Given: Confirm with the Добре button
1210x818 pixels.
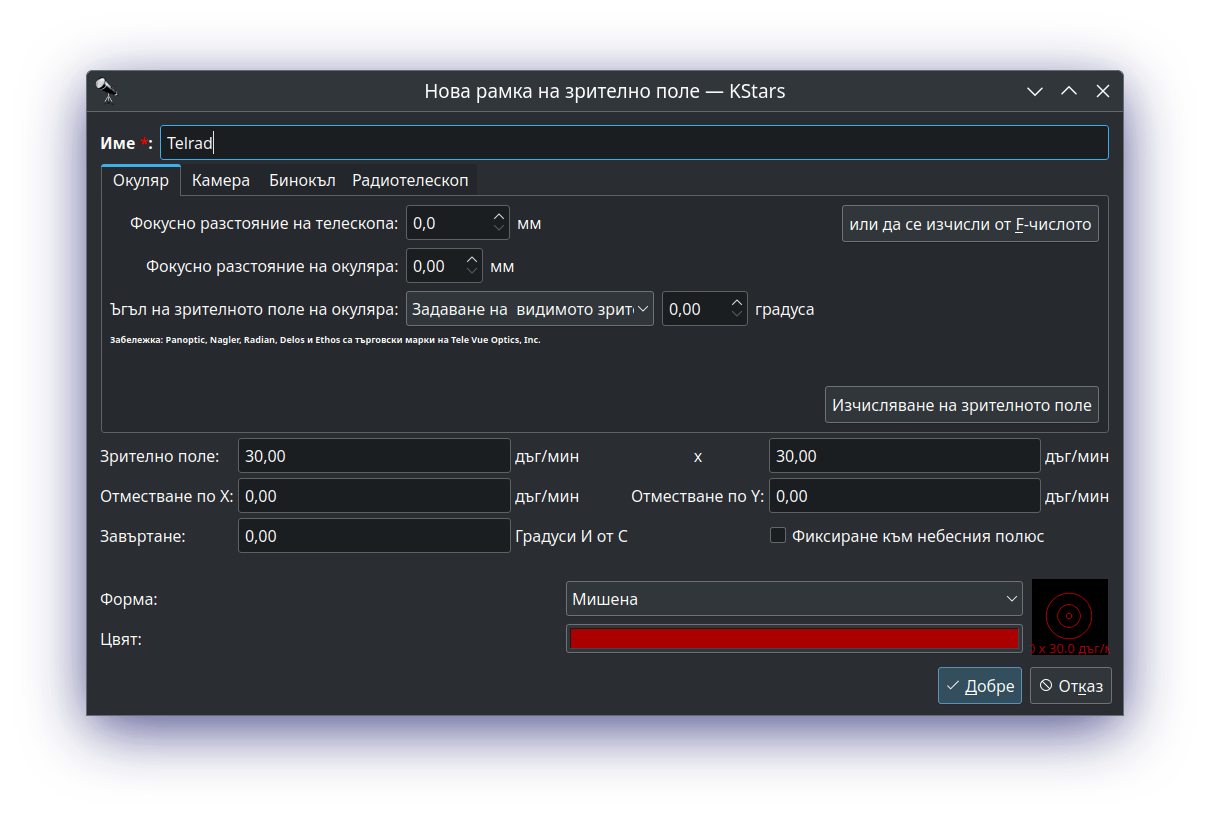Looking at the screenshot, I should (979, 686).
